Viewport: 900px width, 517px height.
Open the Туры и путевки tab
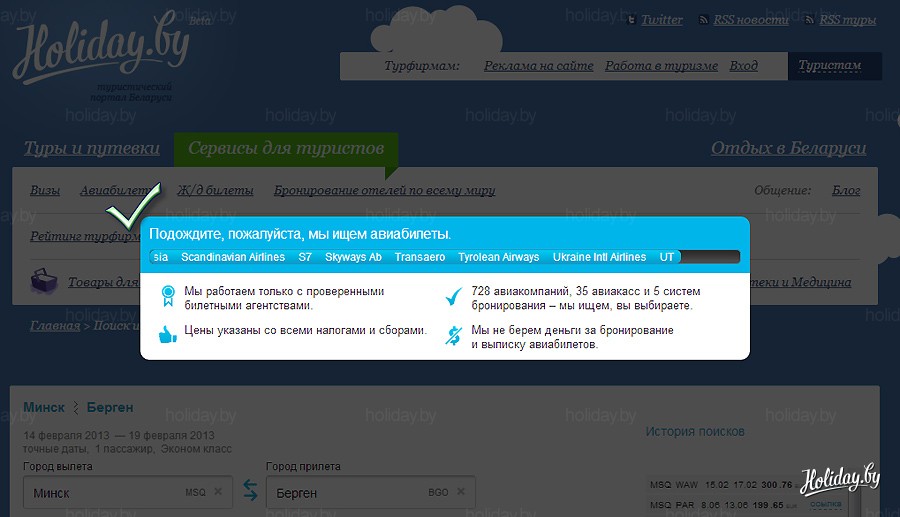point(91,148)
